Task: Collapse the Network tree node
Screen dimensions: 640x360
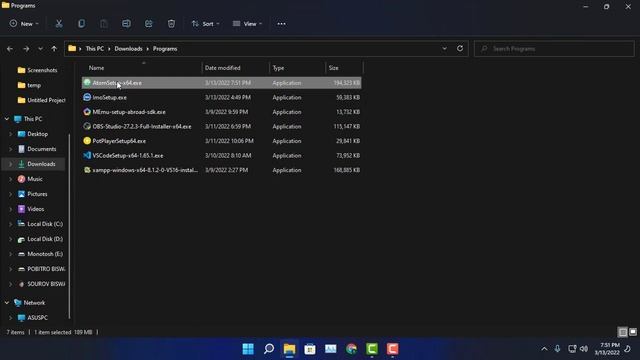Action: [7, 303]
